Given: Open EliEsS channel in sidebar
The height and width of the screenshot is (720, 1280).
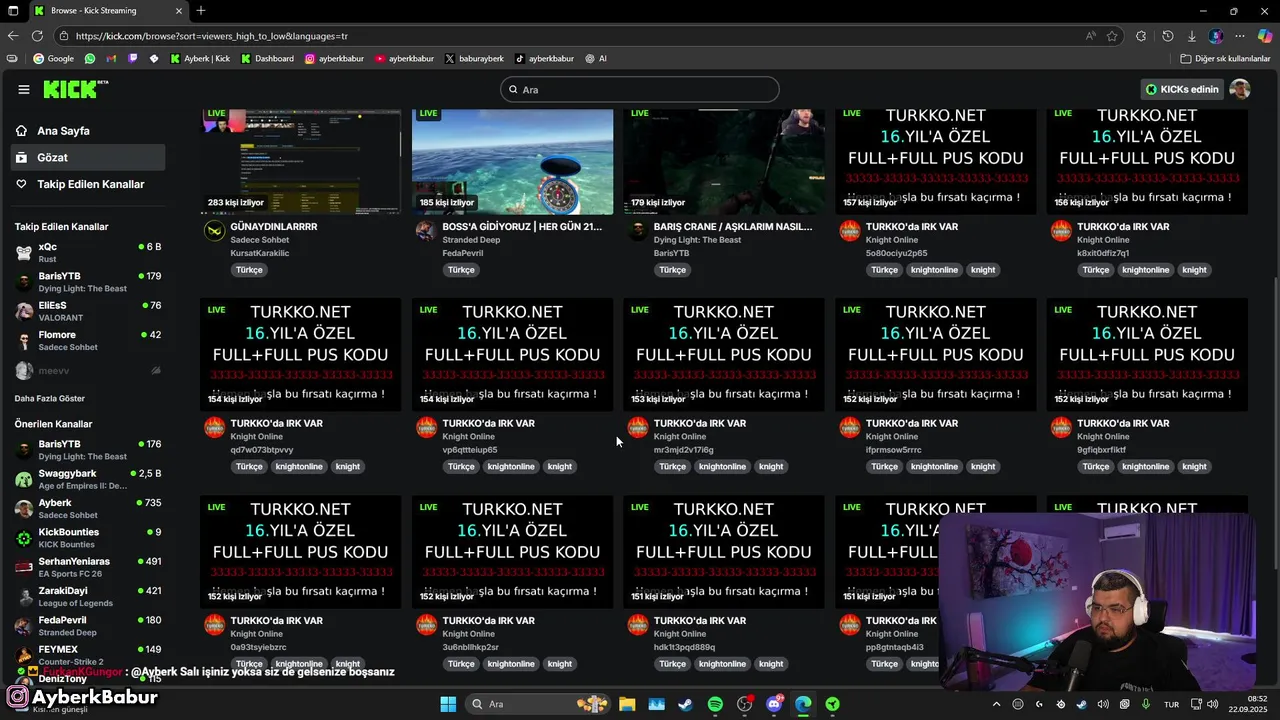Looking at the screenshot, I should pyautogui.click(x=88, y=311).
